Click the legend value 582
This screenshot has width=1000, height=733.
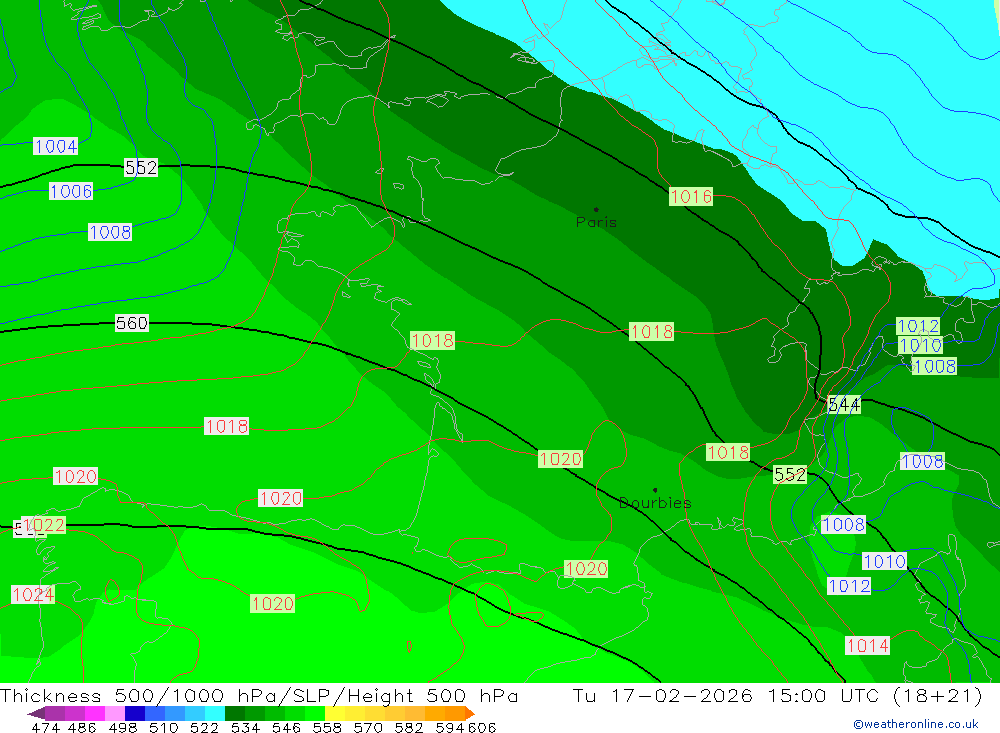[x=409, y=728]
